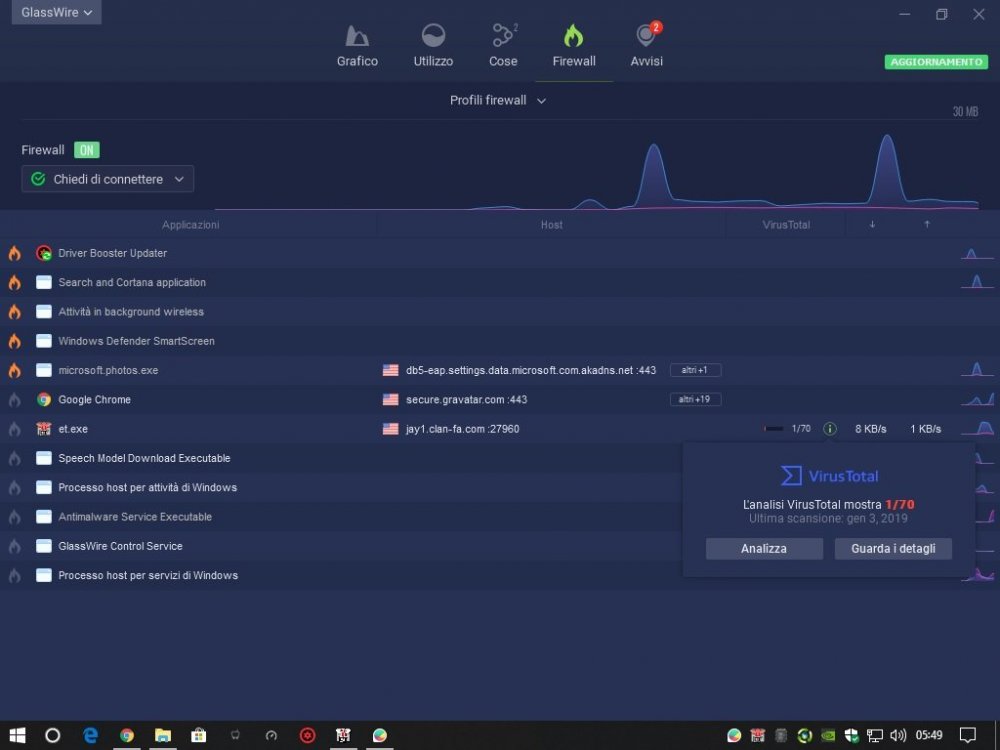Click the Google Chrome app icon in list
1000x750 pixels.
44,400
